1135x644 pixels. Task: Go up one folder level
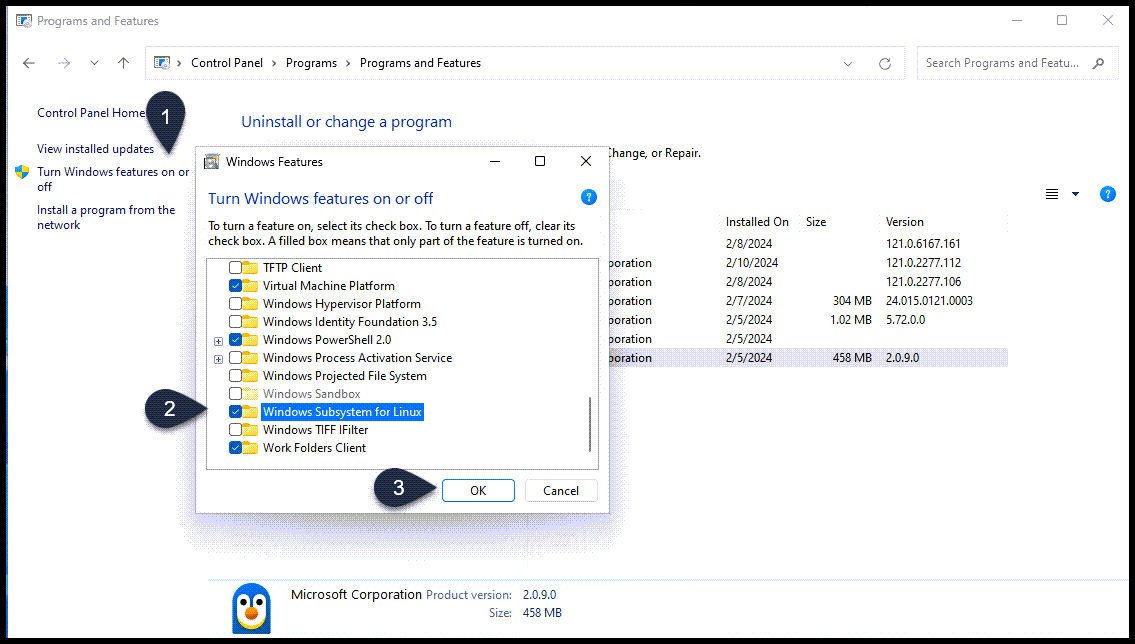tap(124, 63)
